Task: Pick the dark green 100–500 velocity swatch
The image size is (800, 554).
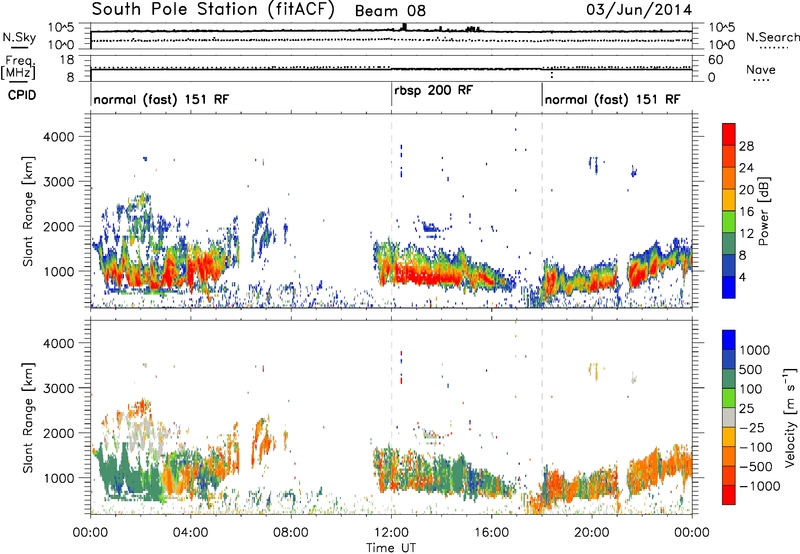Action: 729,379
